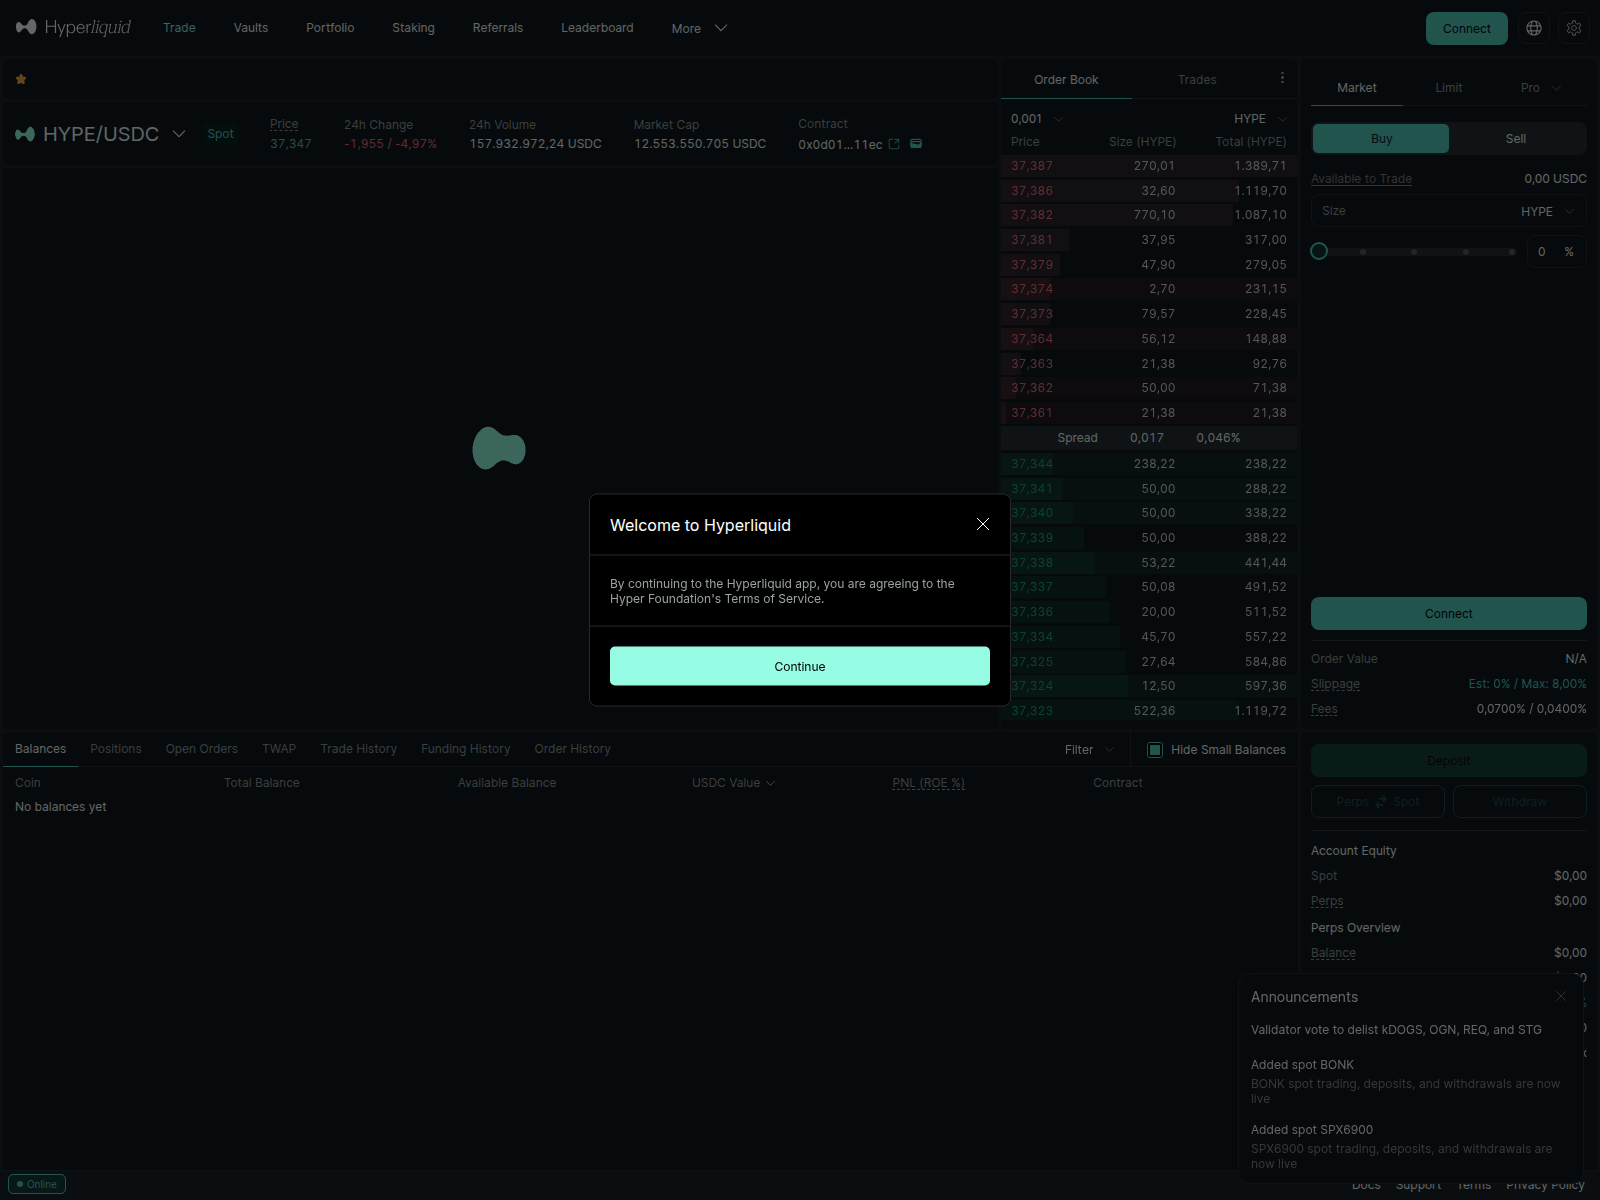Open the settings gear icon

point(1574,28)
